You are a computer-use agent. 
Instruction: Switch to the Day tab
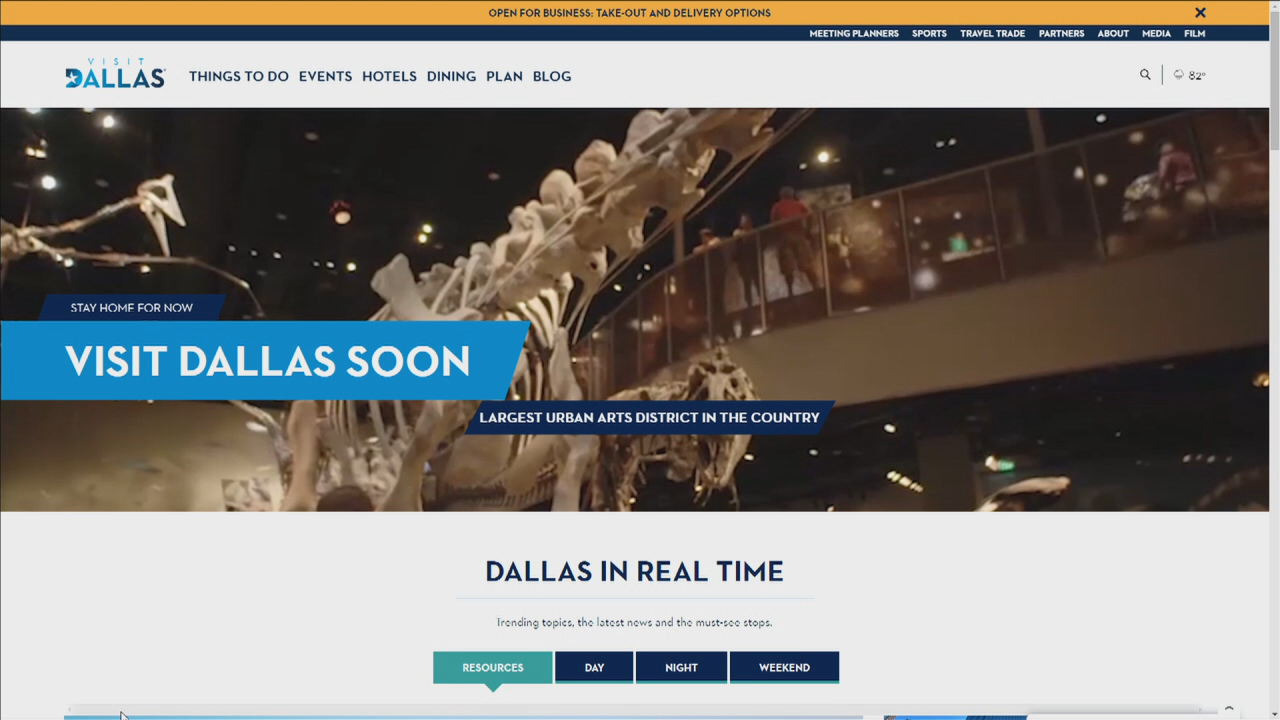(x=594, y=667)
